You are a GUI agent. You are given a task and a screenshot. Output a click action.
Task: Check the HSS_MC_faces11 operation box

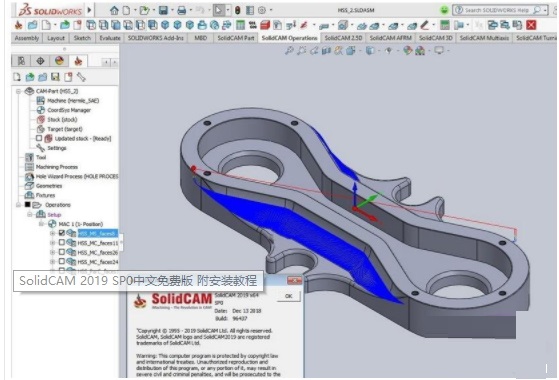pos(62,243)
